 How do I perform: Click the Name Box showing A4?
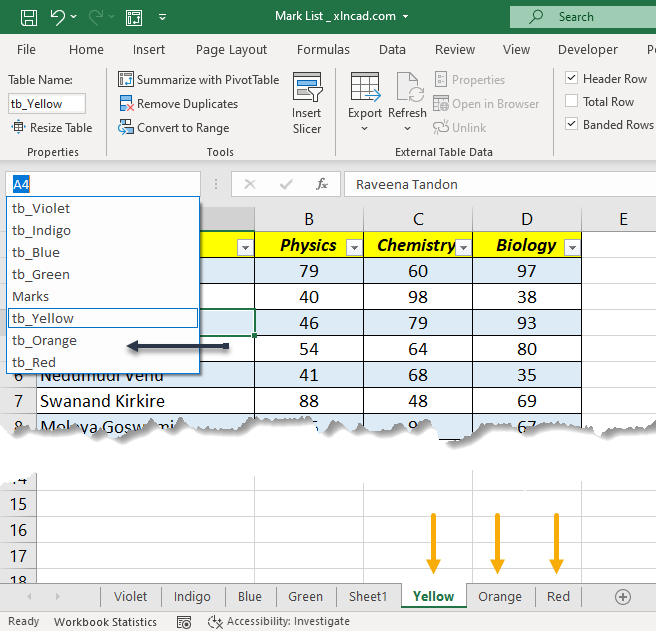(x=103, y=184)
